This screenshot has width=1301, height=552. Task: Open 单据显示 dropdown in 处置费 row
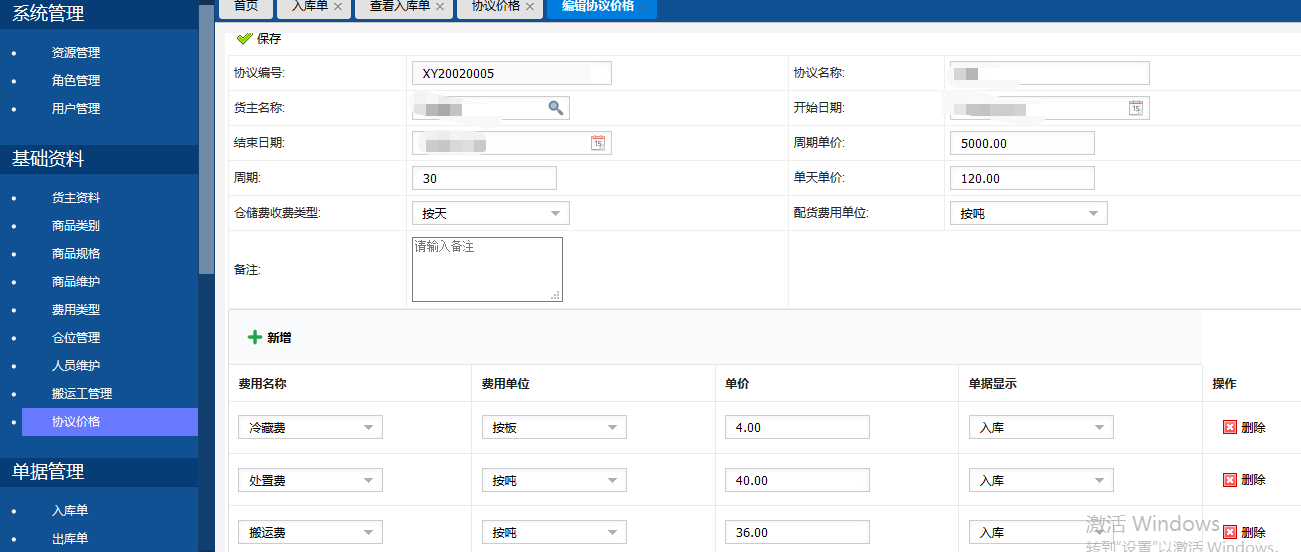pos(1099,481)
